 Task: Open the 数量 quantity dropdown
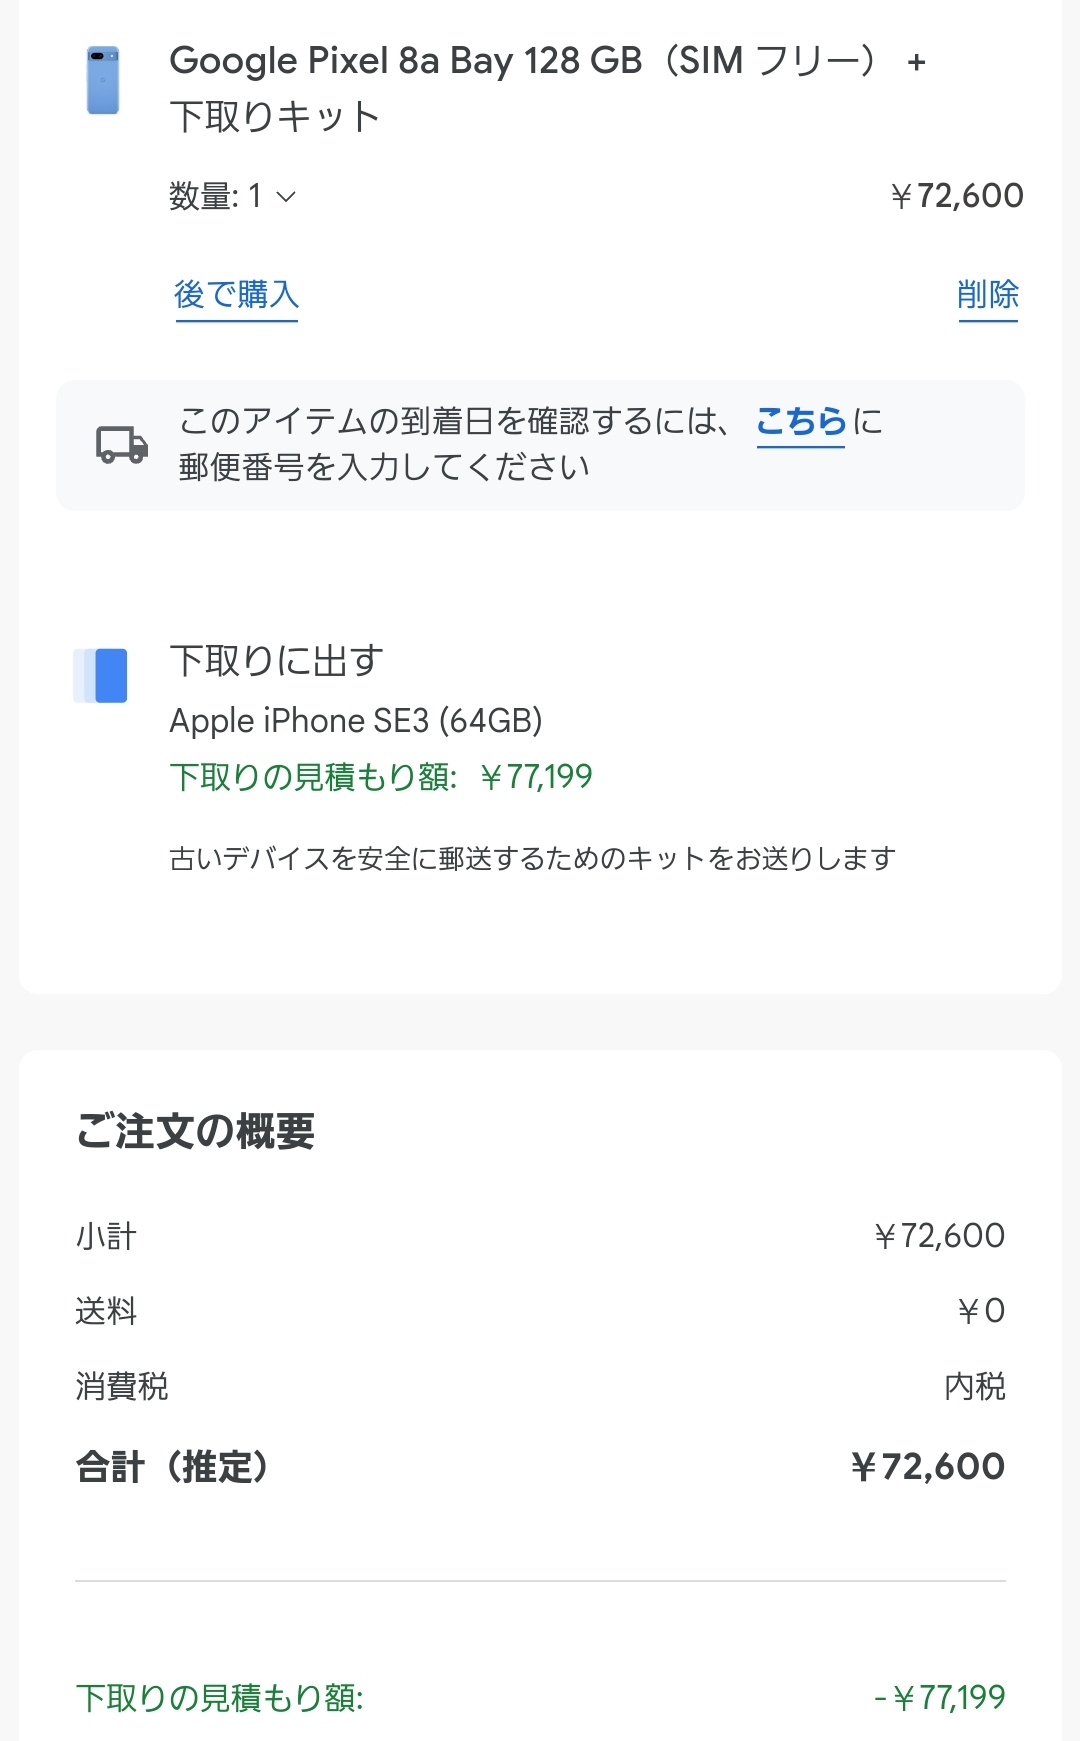pyautogui.click(x=234, y=196)
